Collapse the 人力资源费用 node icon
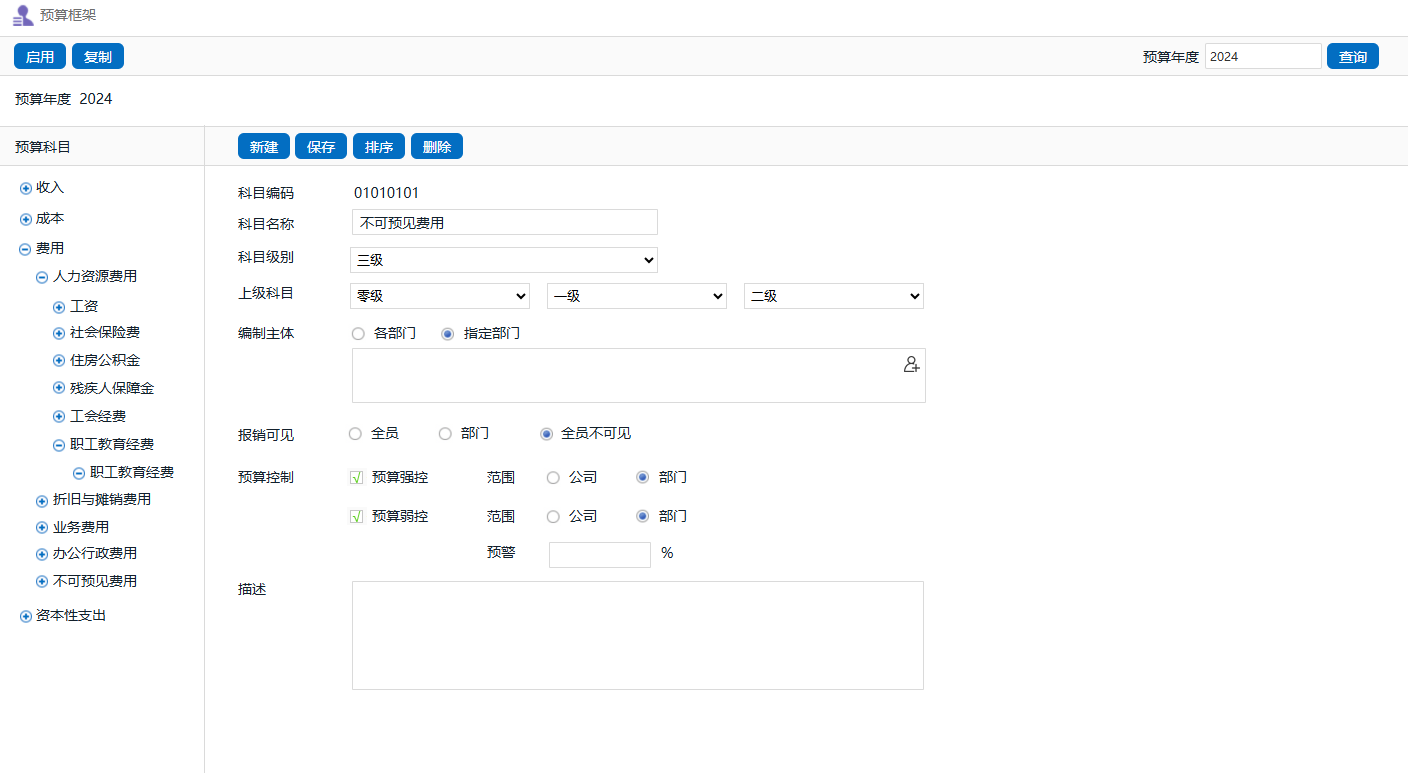 [42, 278]
